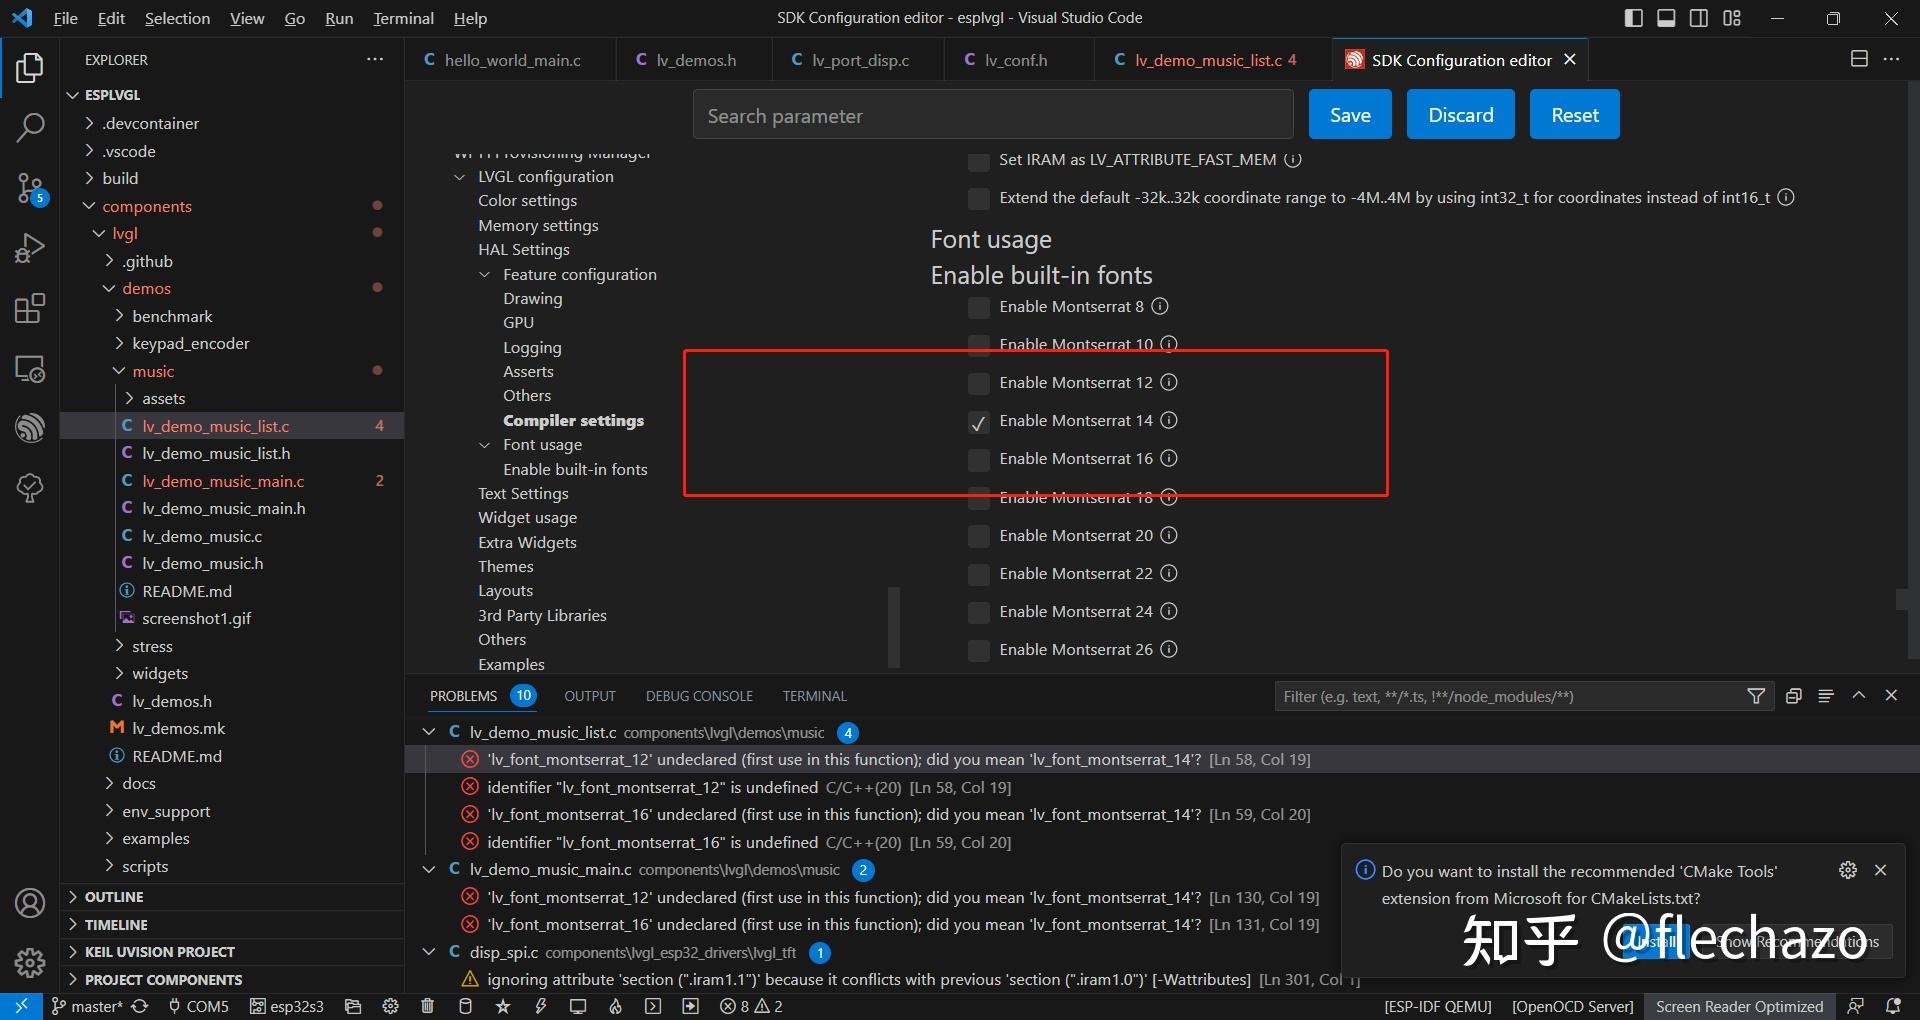1920x1020 pixels.
Task: Open SDK config gear in status bar
Action: pos(390,1006)
